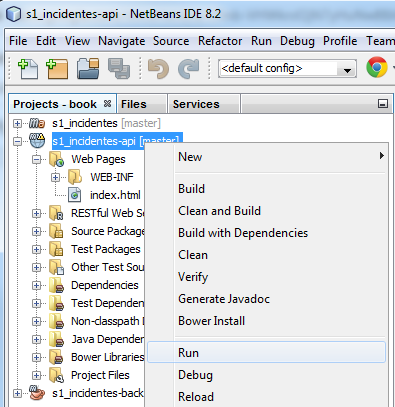395x407 pixels.
Task: Click the Web Pages folder icon
Action: [56, 159]
